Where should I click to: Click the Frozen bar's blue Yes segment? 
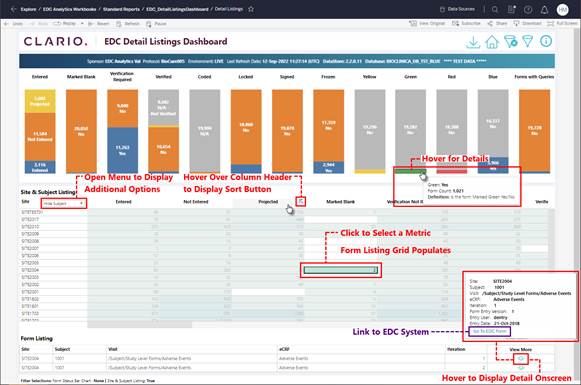(x=328, y=167)
